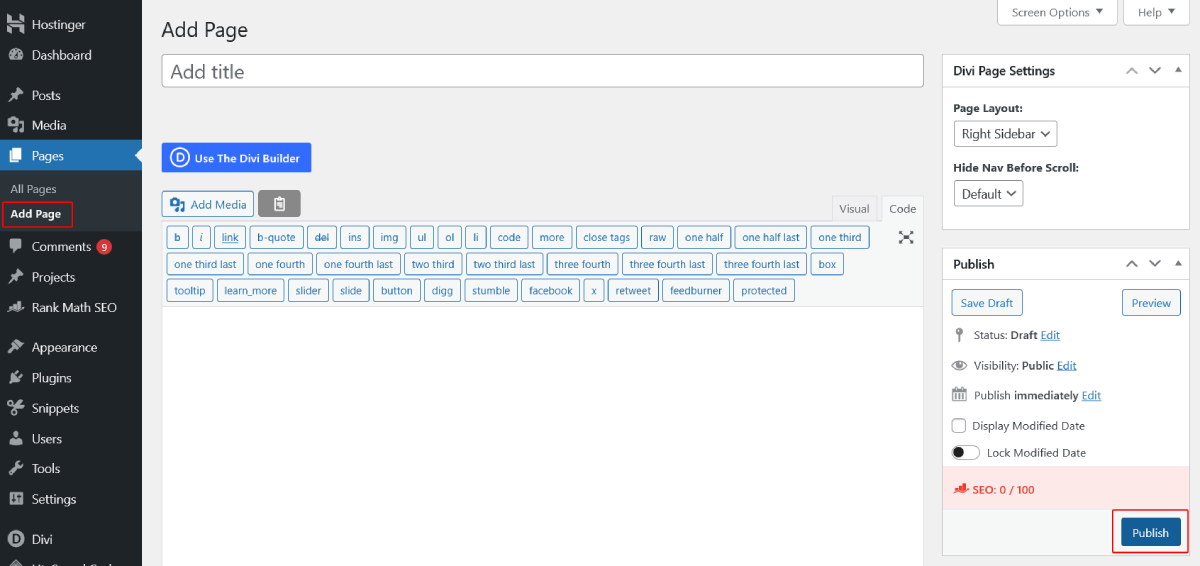The height and width of the screenshot is (566, 1200).
Task: Click the blue Publish button
Action: coord(1150,532)
